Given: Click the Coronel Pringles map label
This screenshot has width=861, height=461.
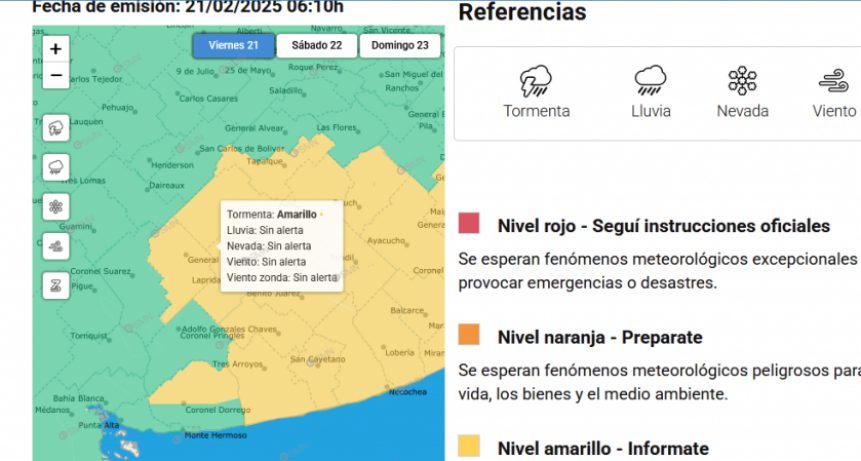Looking at the screenshot, I should coord(212,335).
